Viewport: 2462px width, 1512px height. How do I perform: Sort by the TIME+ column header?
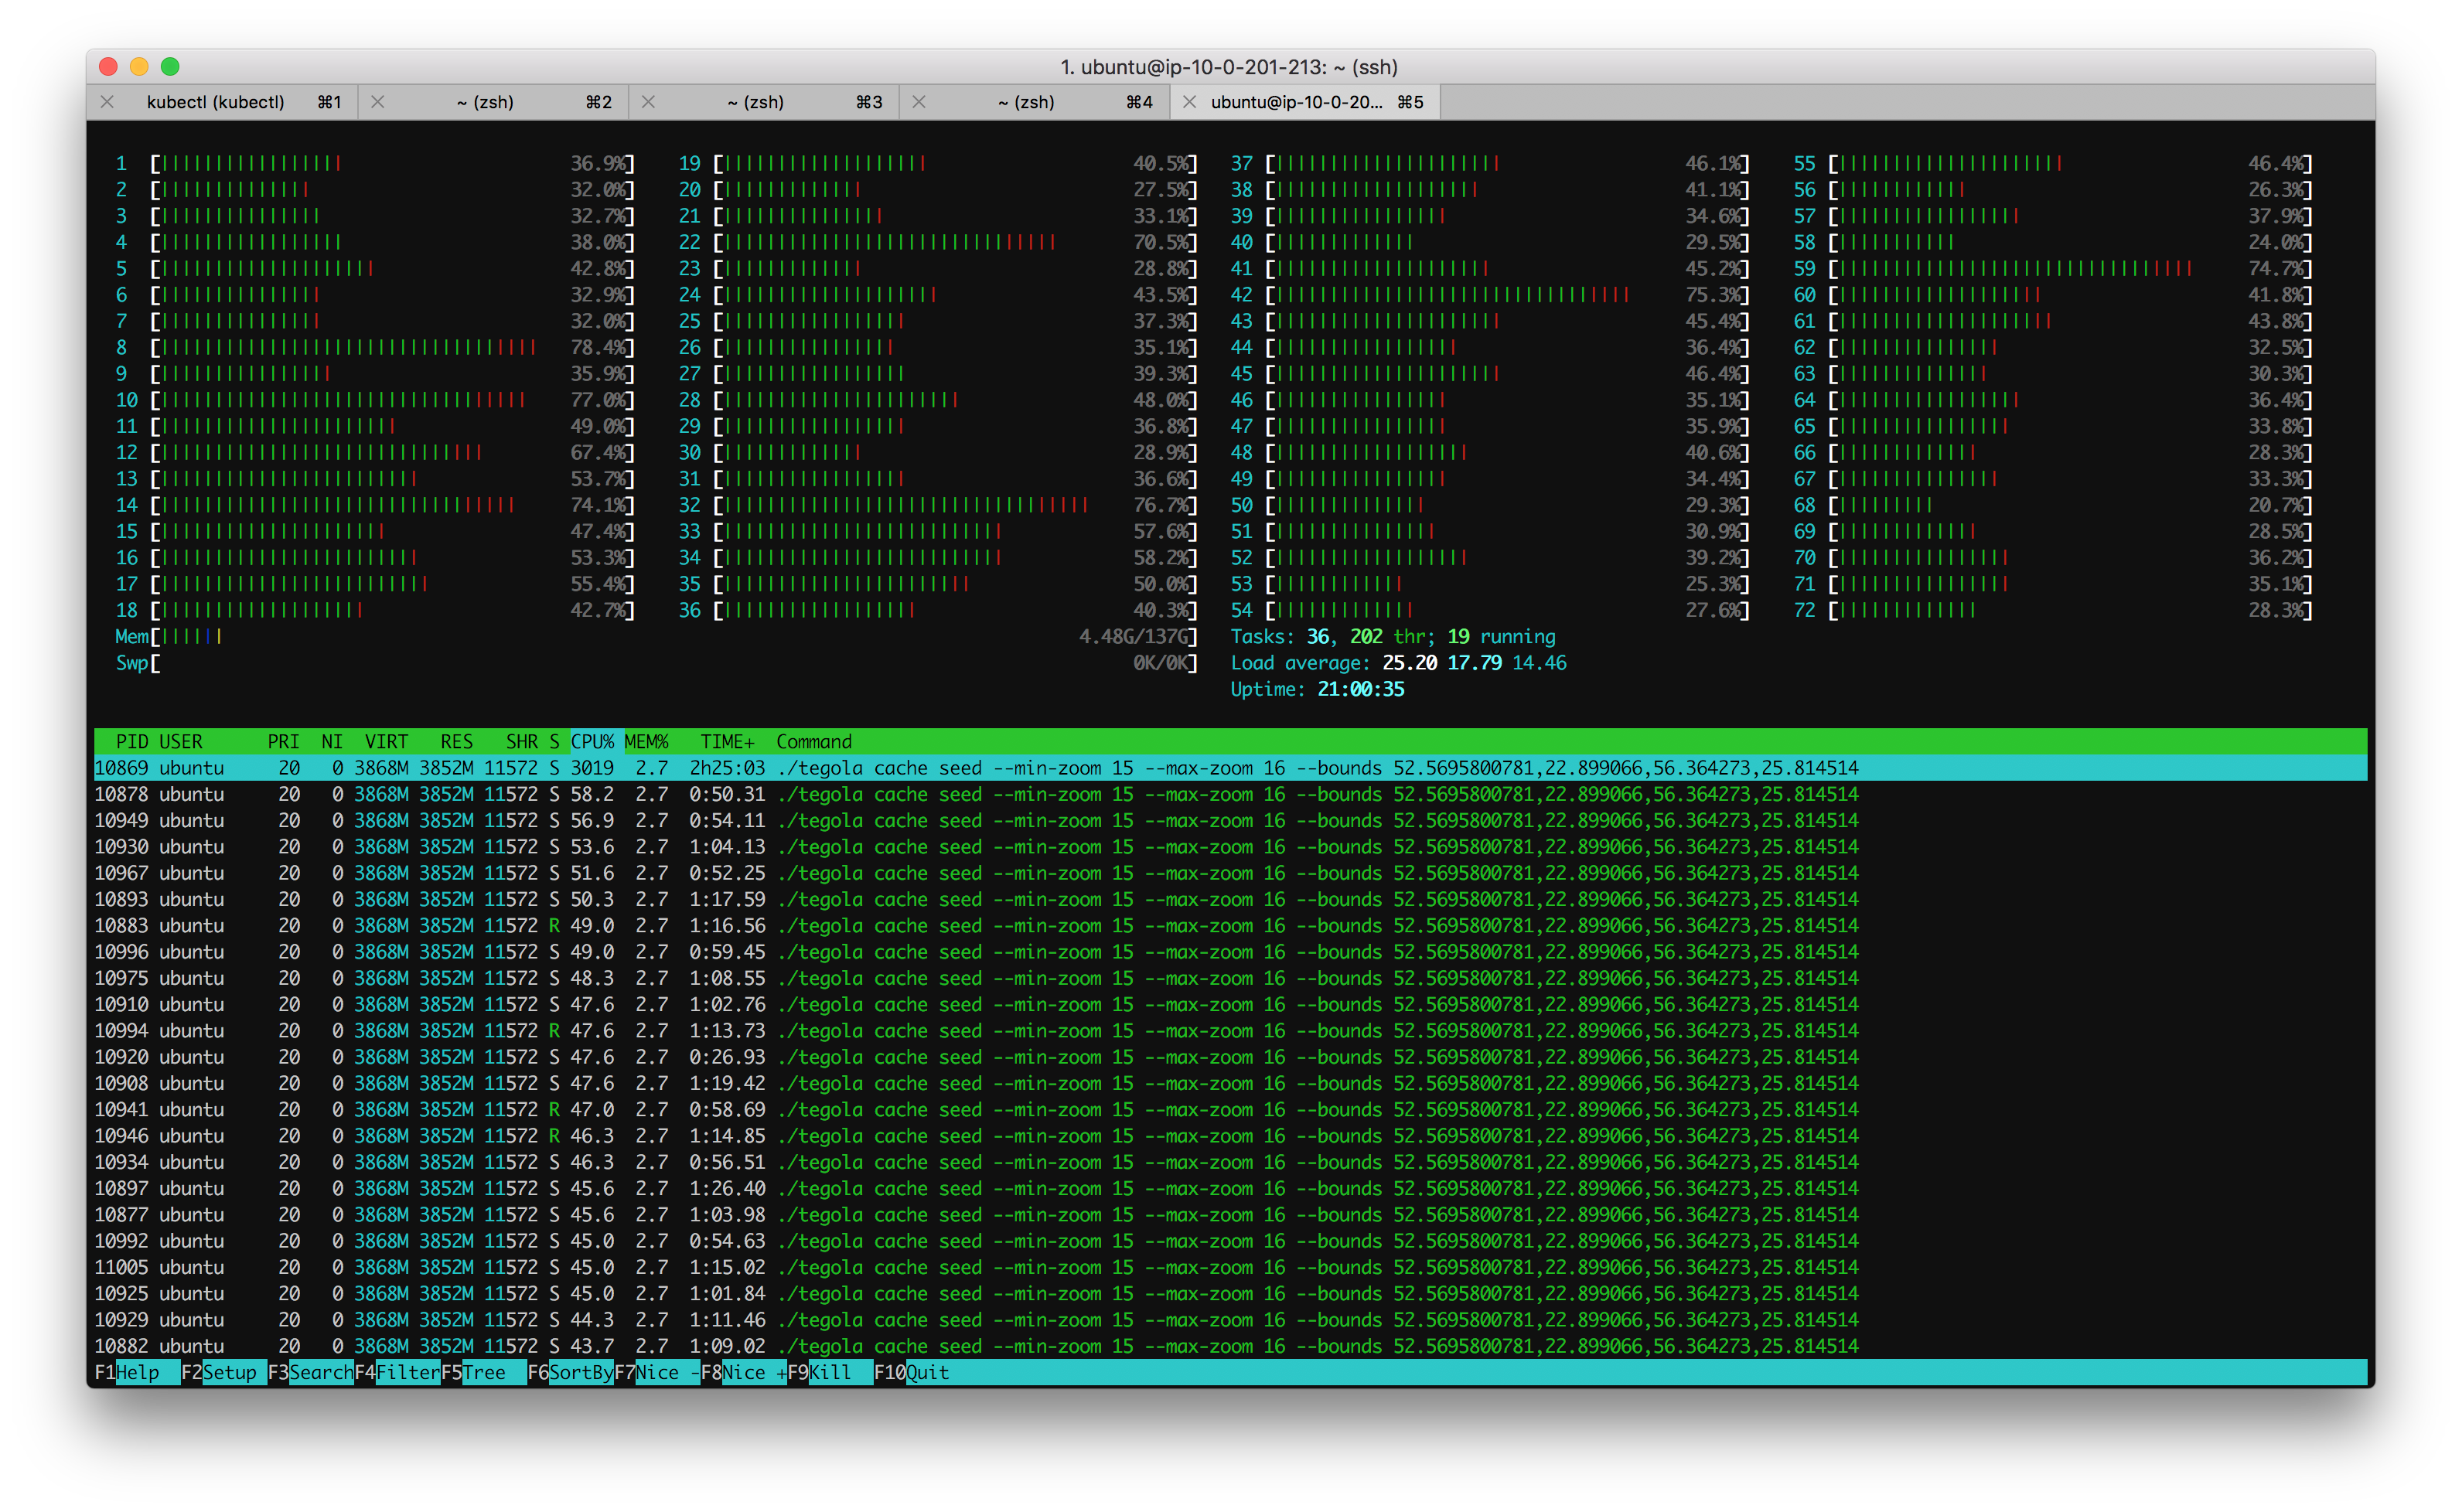point(727,741)
